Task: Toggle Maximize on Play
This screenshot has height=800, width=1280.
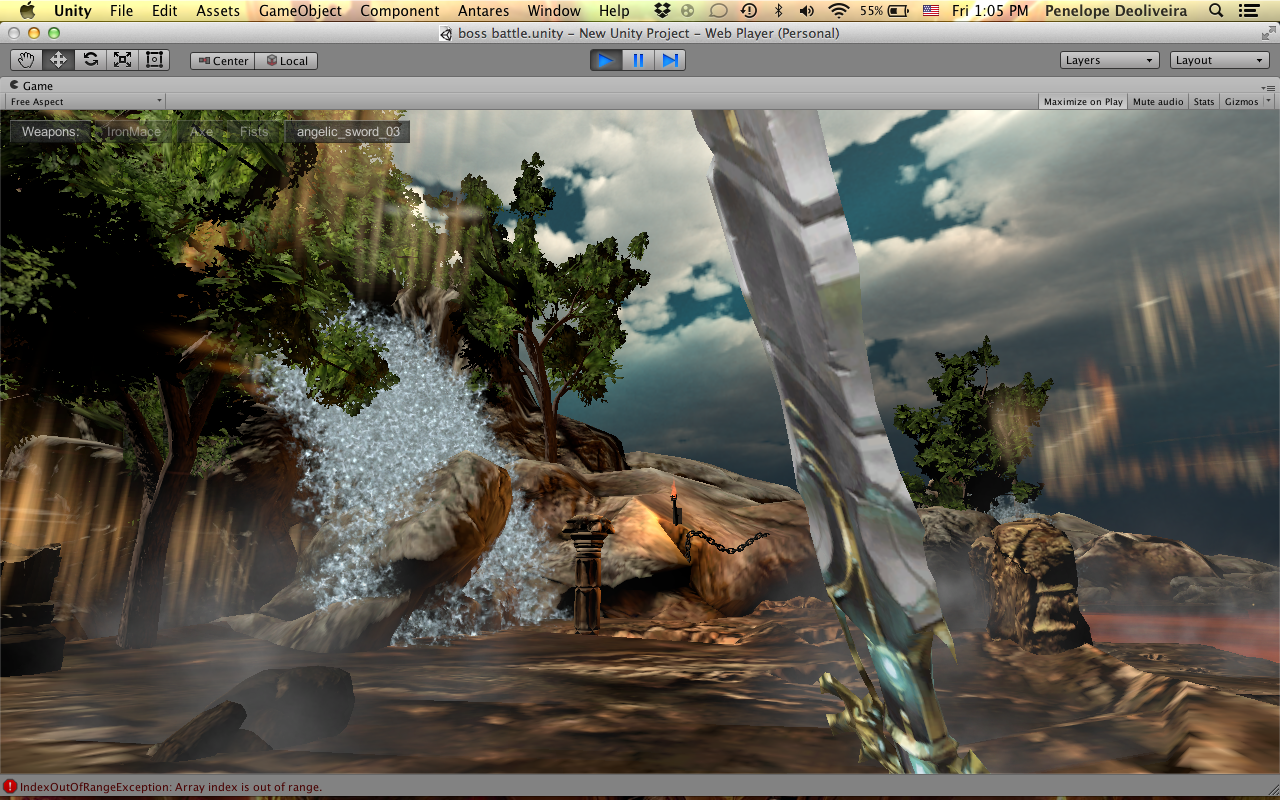Action: coord(1083,102)
